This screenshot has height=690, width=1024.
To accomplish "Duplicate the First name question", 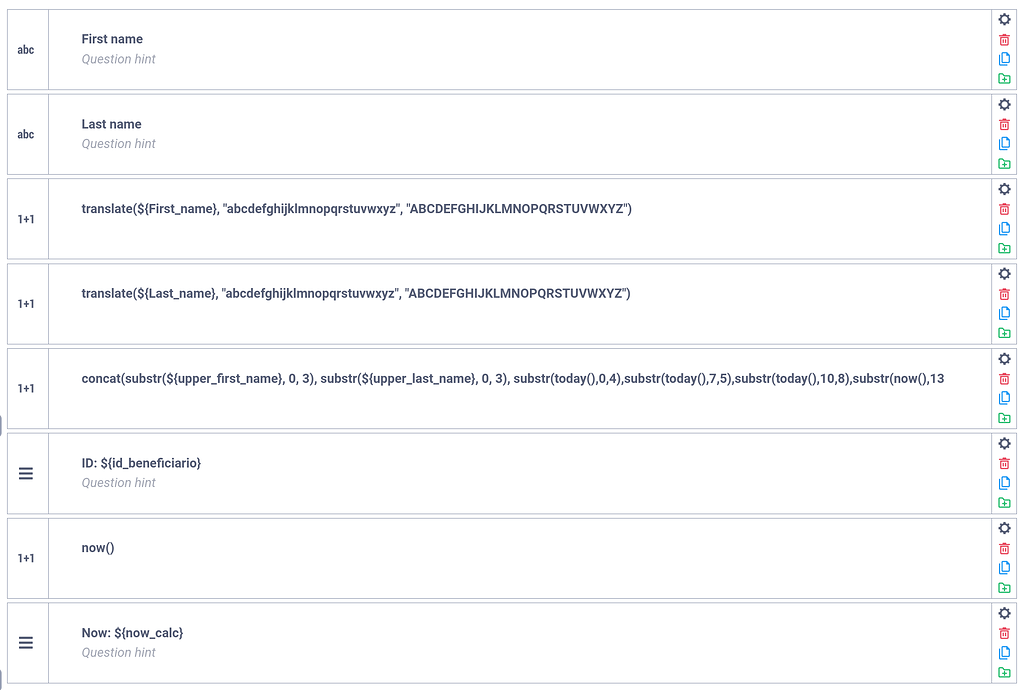I will pyautogui.click(x=1004, y=58).
